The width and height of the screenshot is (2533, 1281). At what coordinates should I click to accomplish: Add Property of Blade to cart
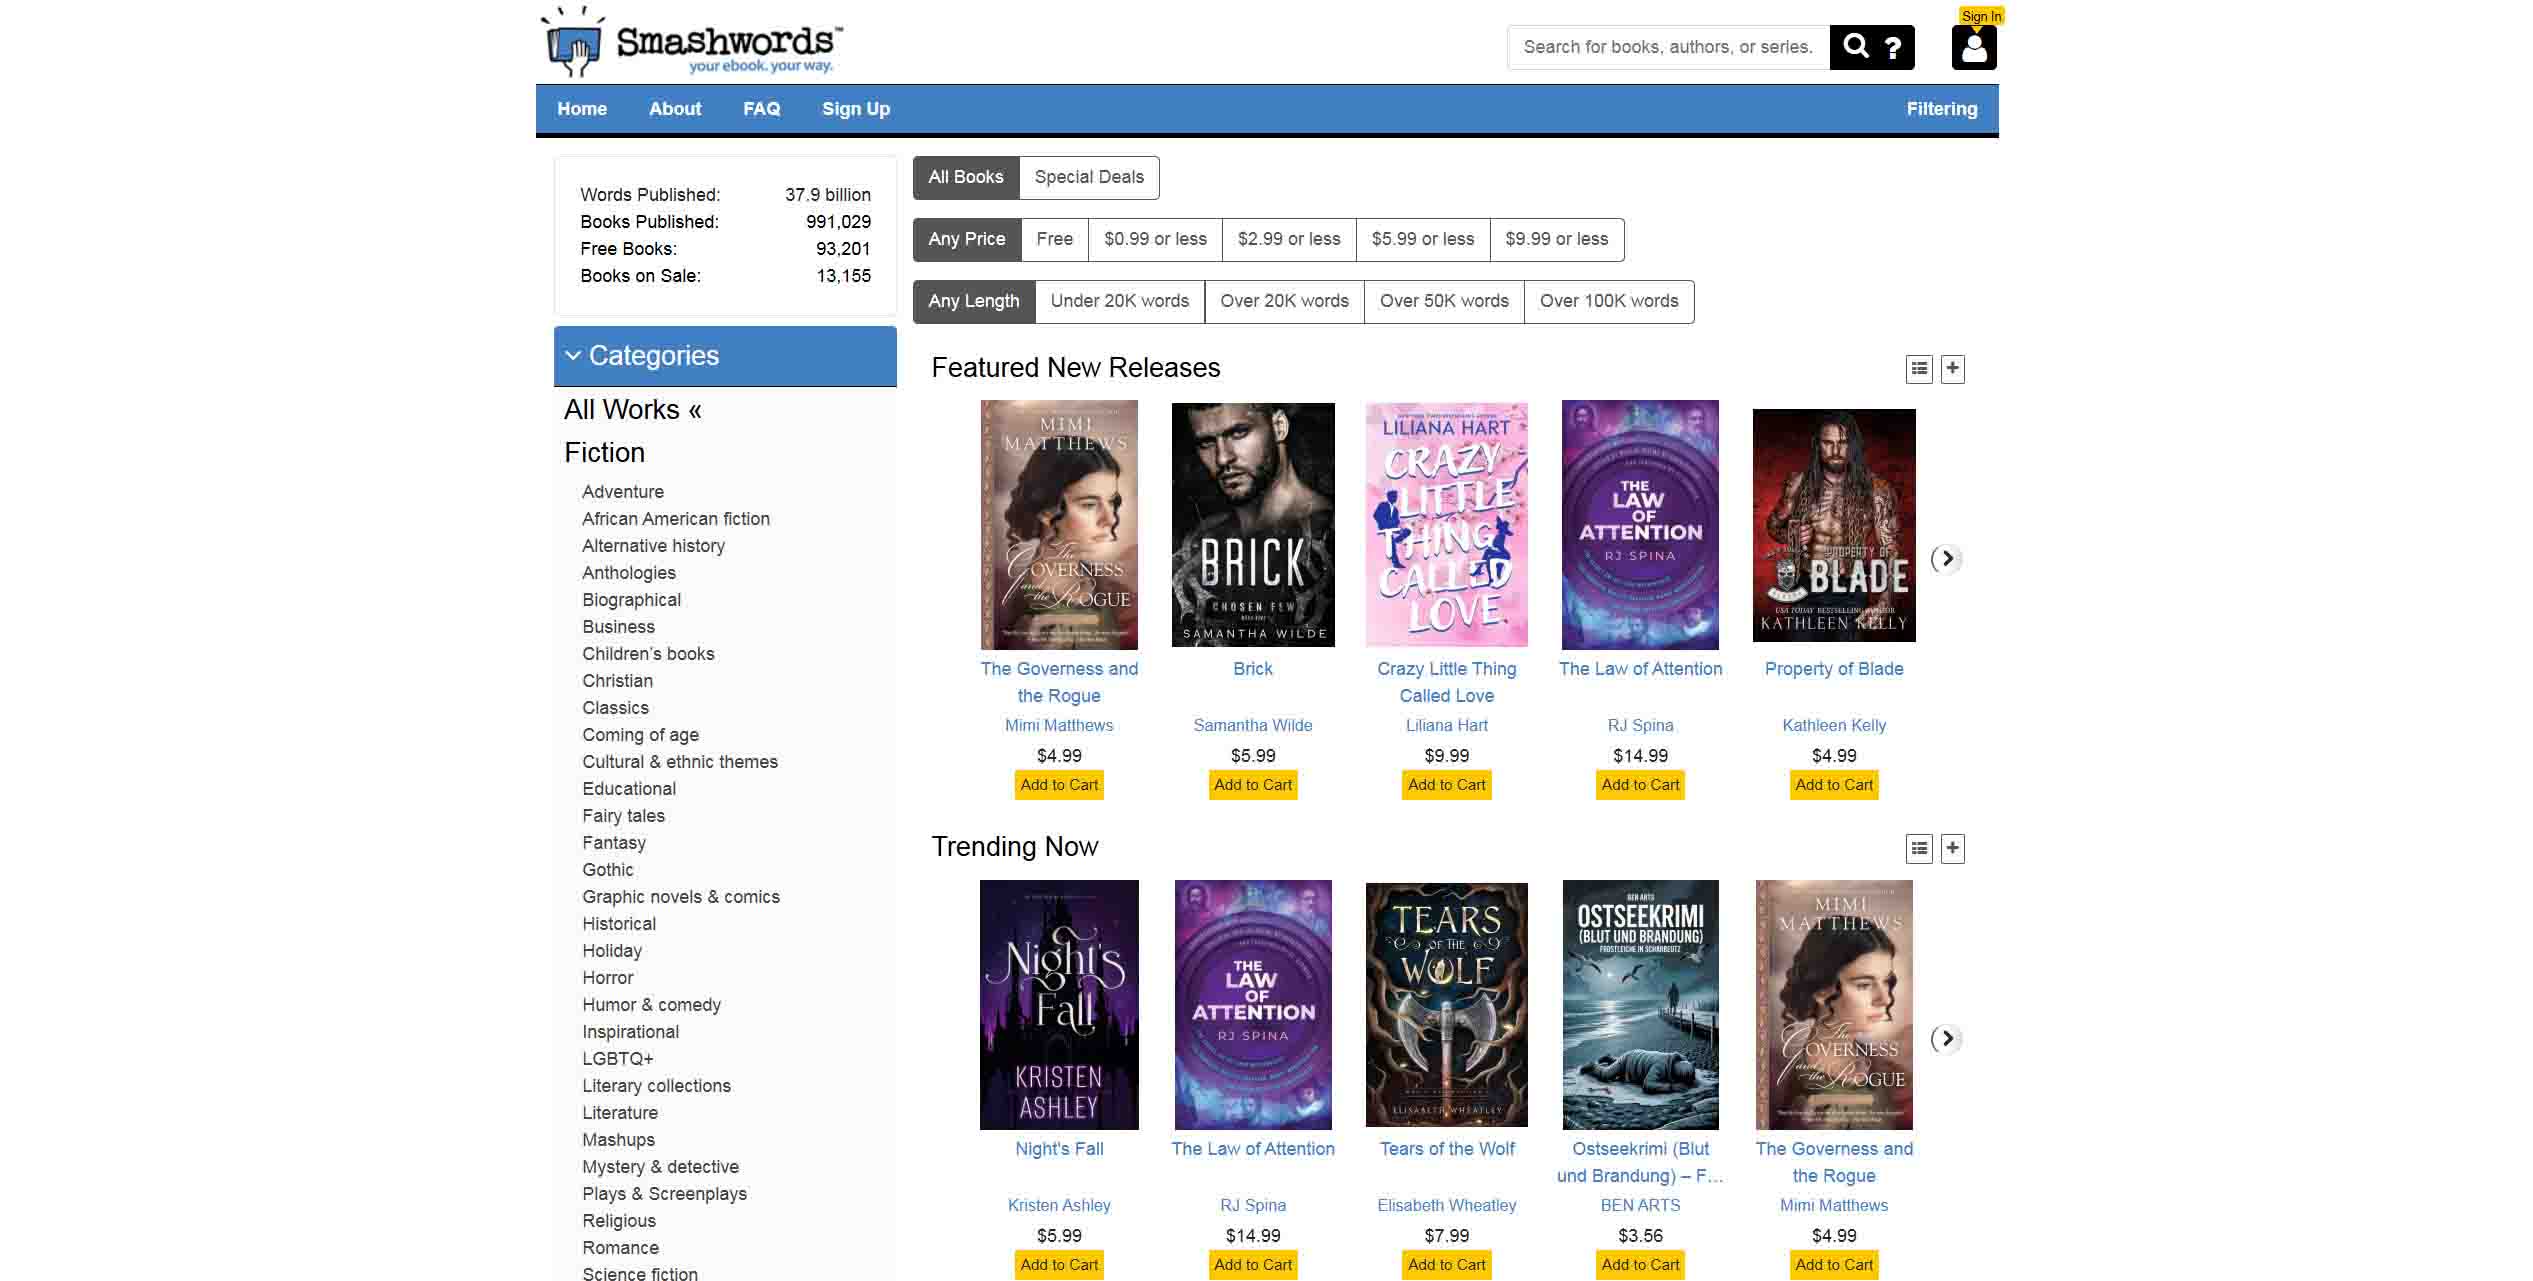coord(1834,785)
